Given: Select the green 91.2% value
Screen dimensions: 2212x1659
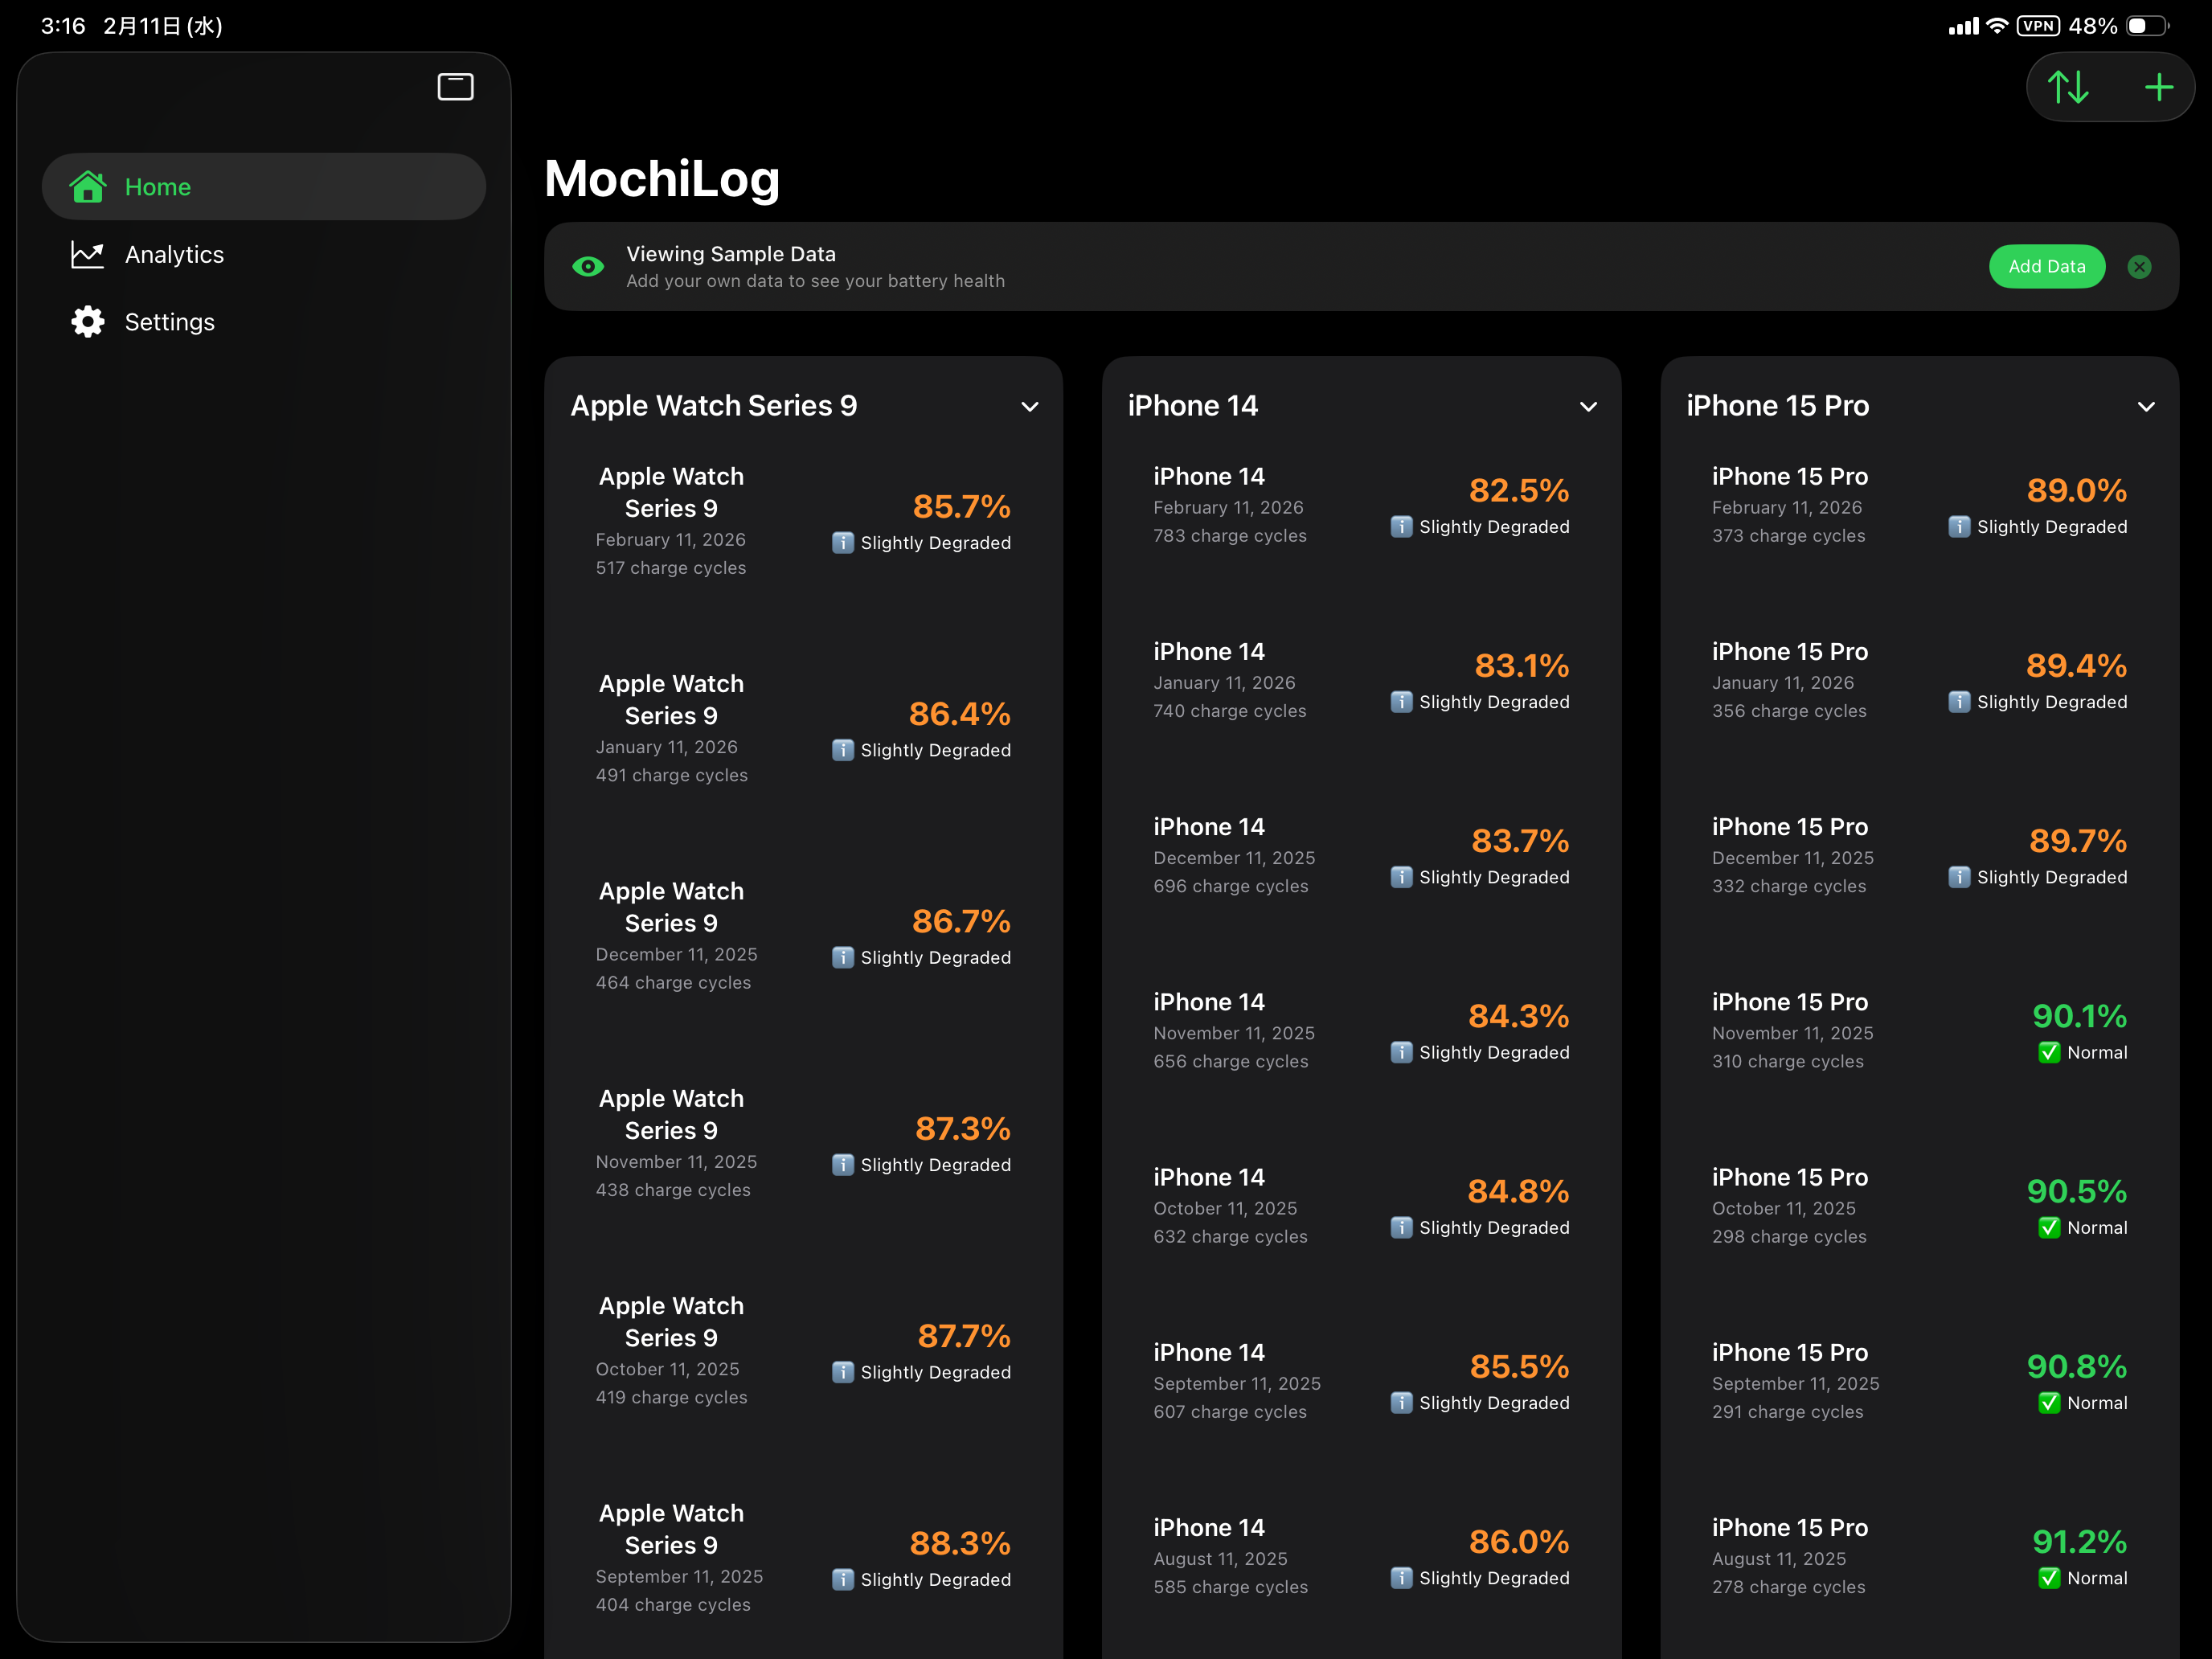Looking at the screenshot, I should tap(2080, 1542).
